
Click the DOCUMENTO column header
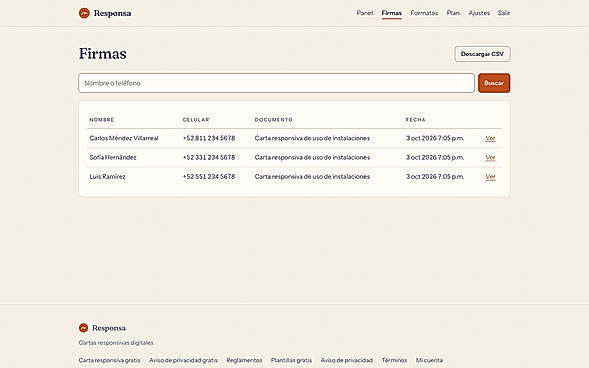point(273,120)
